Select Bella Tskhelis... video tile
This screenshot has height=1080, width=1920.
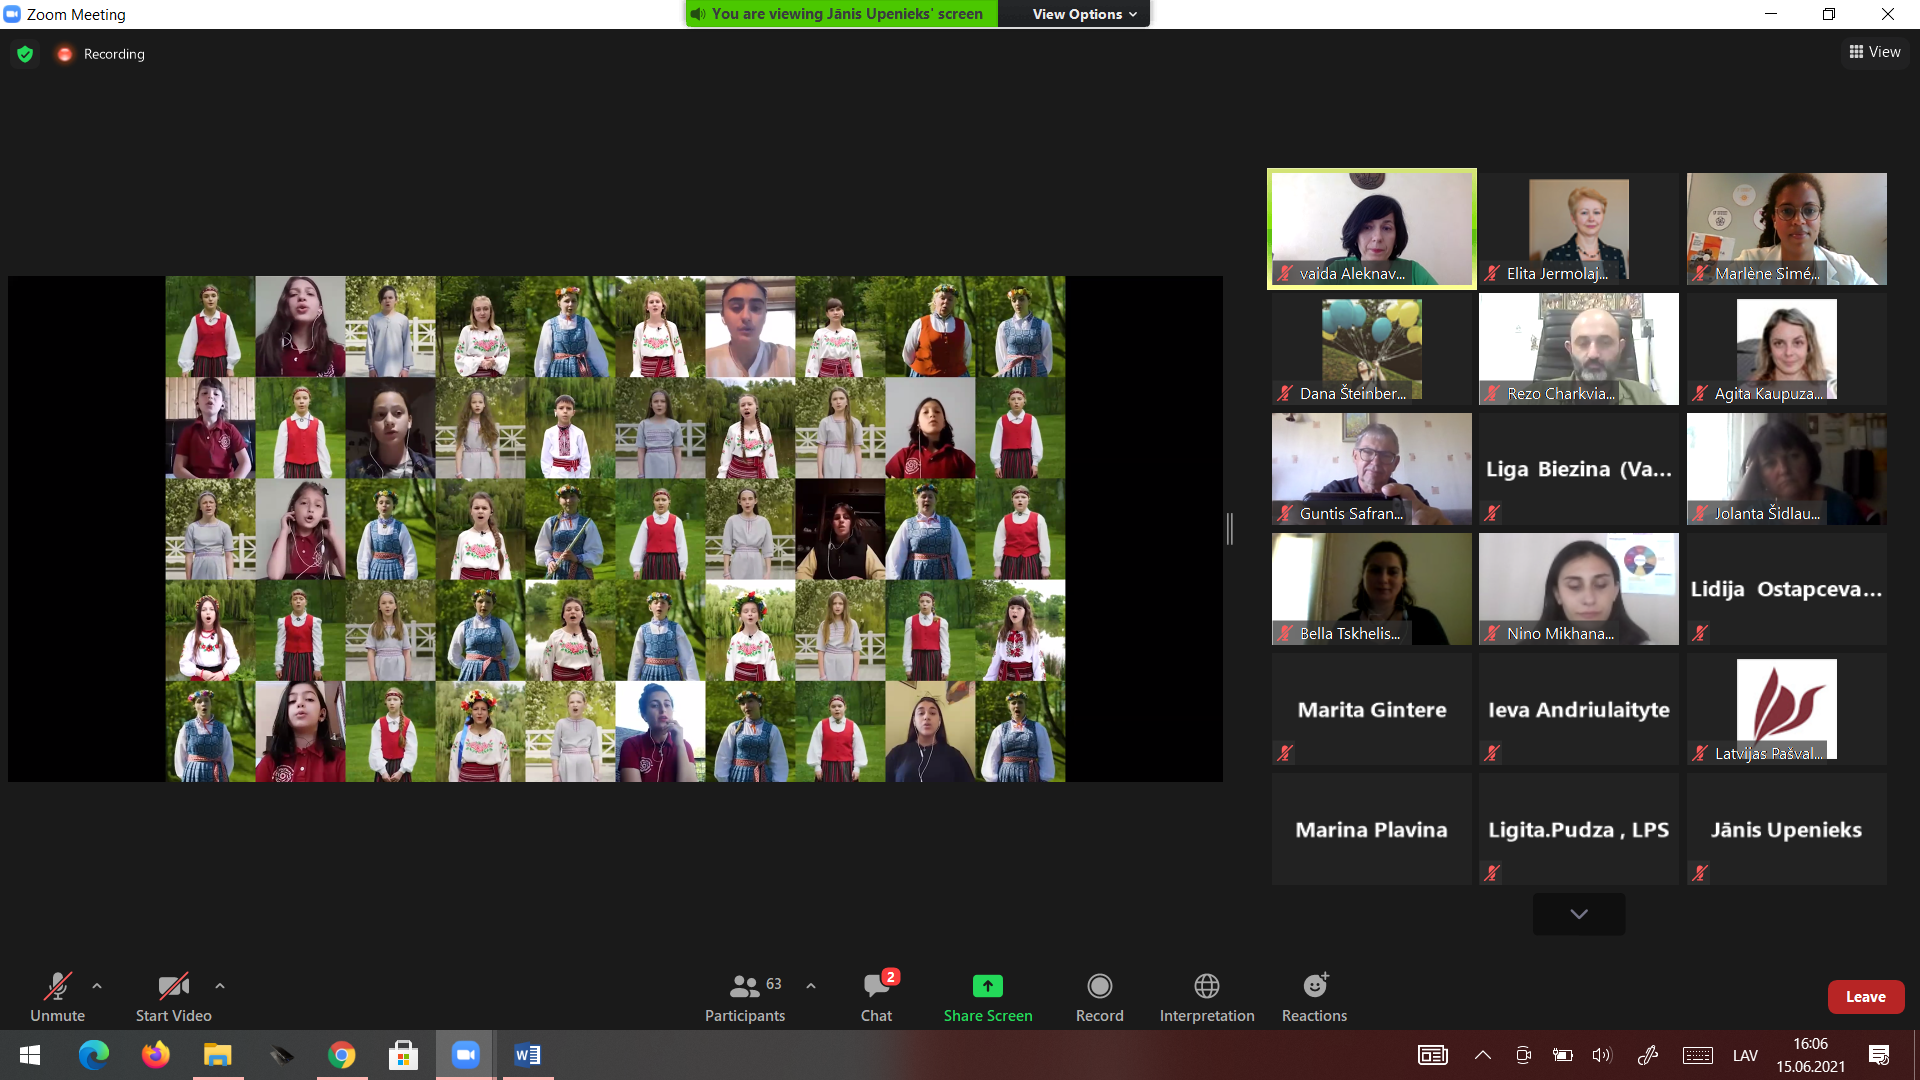tap(1372, 589)
